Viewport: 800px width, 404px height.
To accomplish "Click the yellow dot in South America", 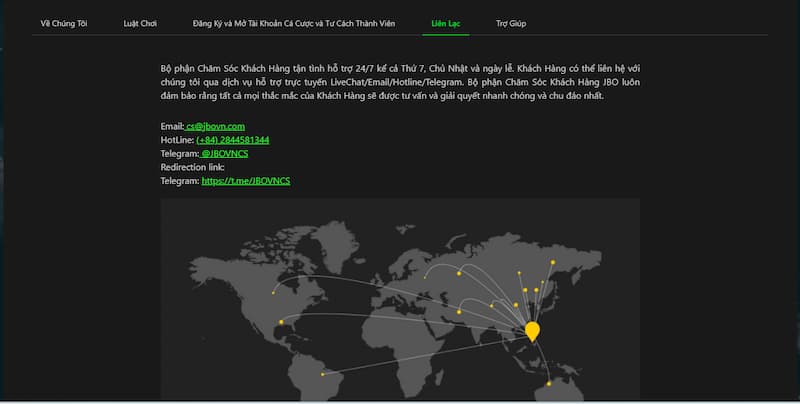I will tap(322, 375).
